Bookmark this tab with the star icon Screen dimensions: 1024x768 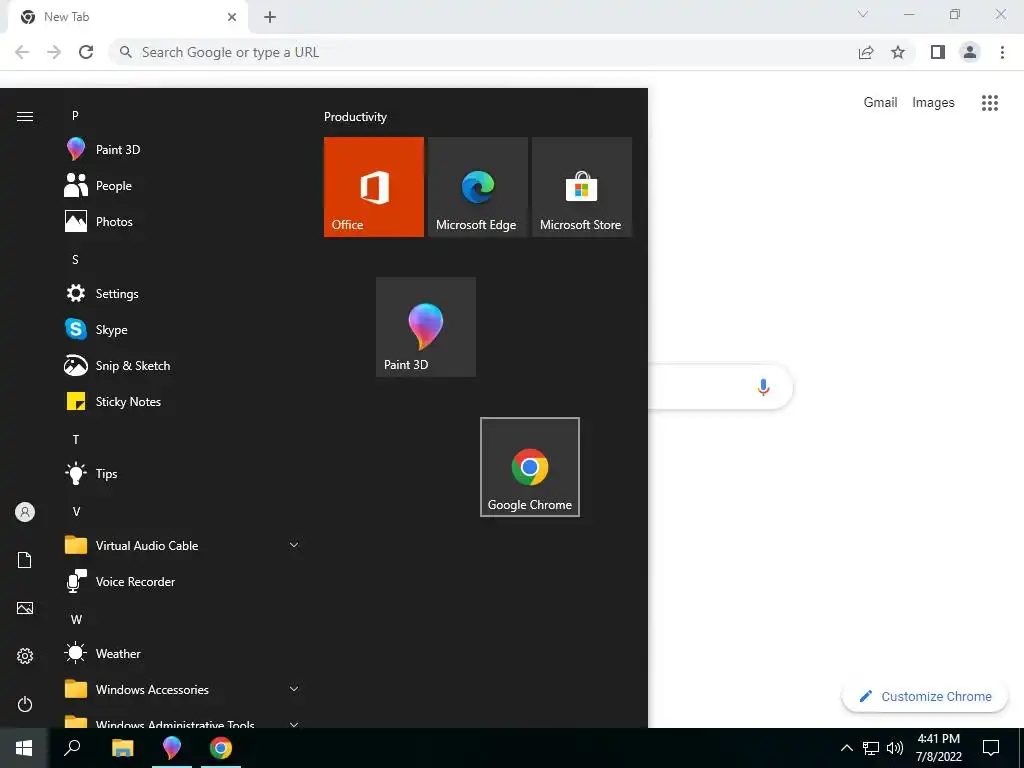898,52
